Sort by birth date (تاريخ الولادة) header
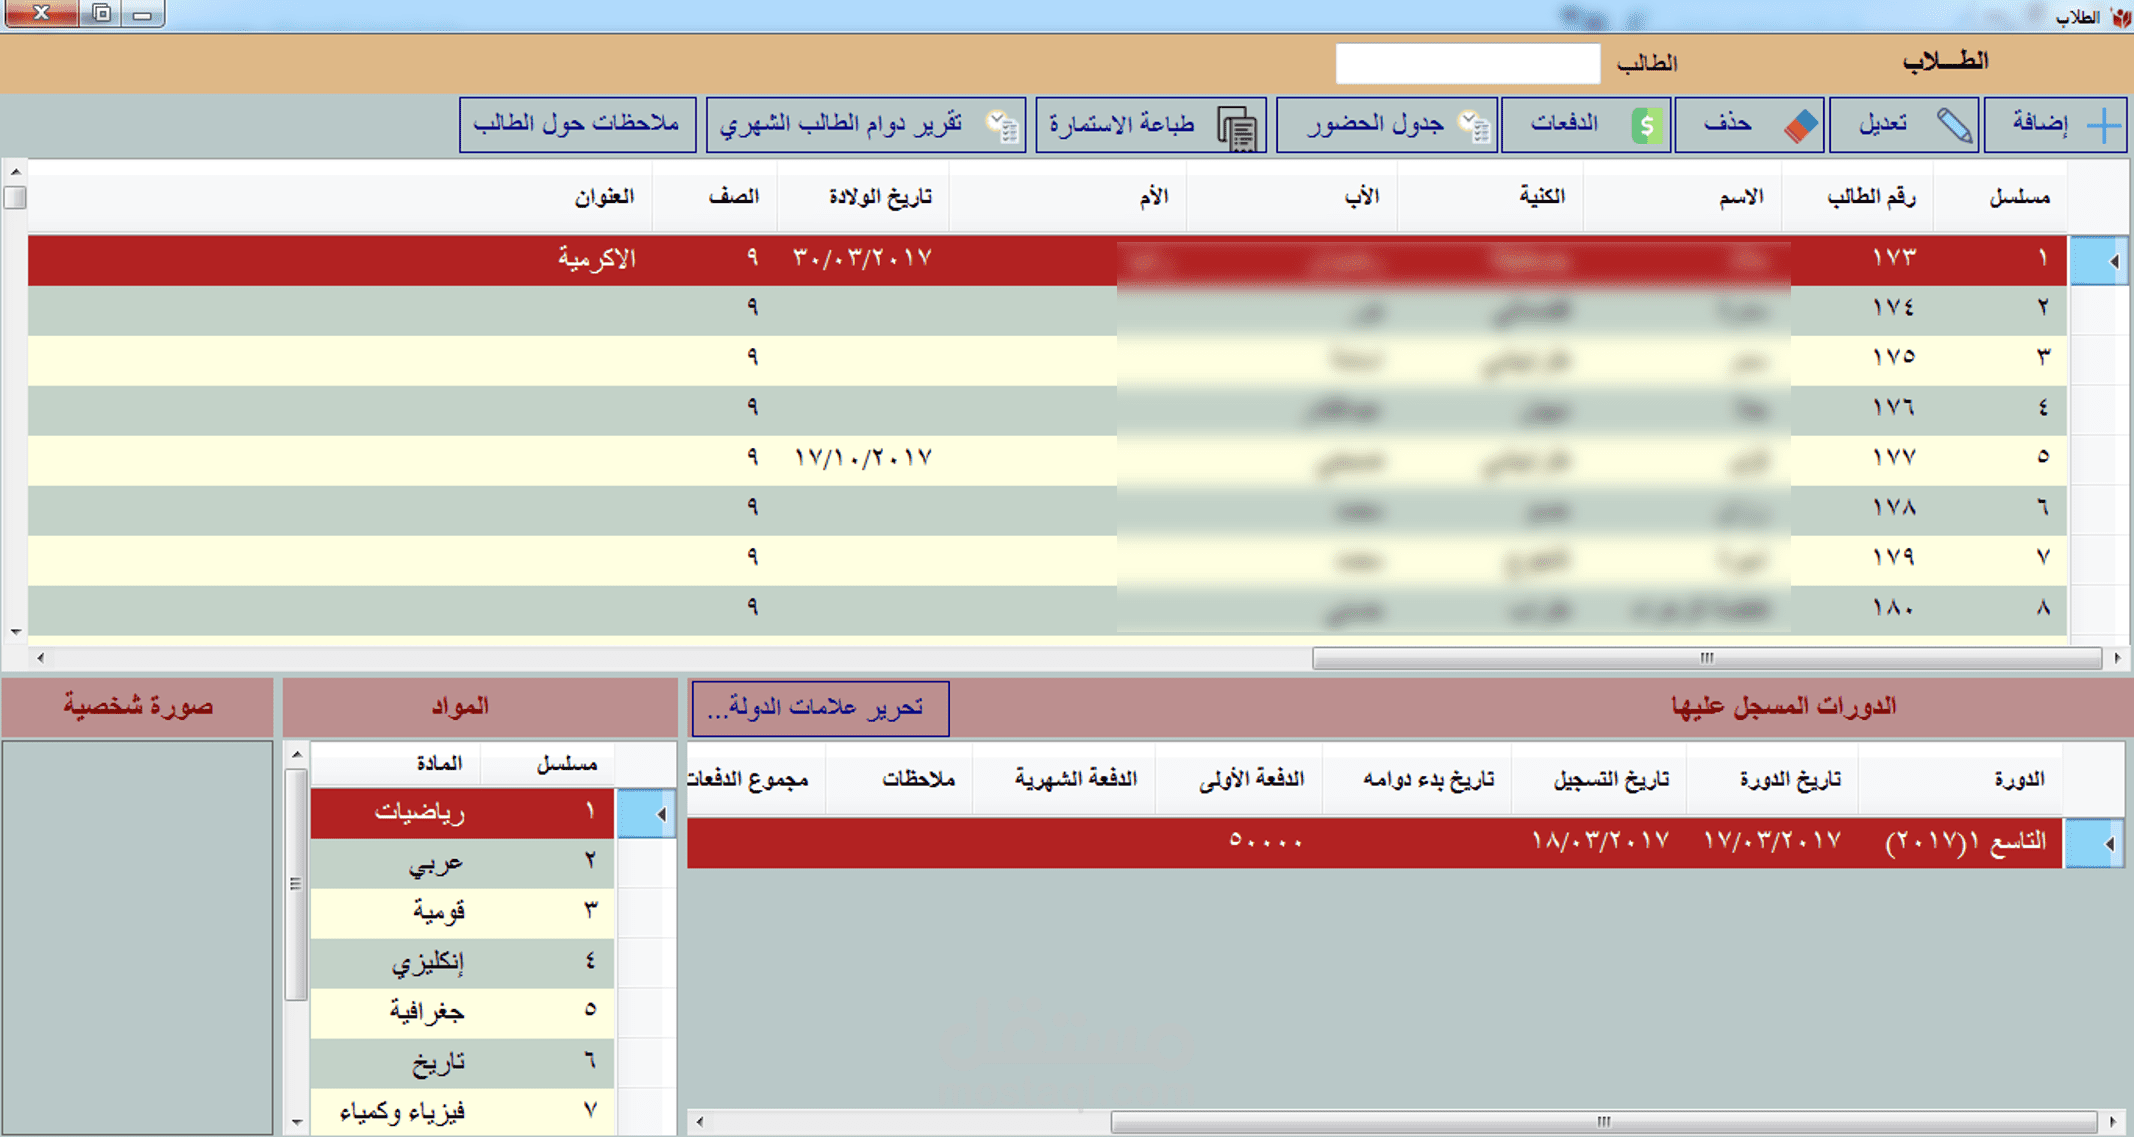The height and width of the screenshot is (1137, 2134). [x=879, y=197]
